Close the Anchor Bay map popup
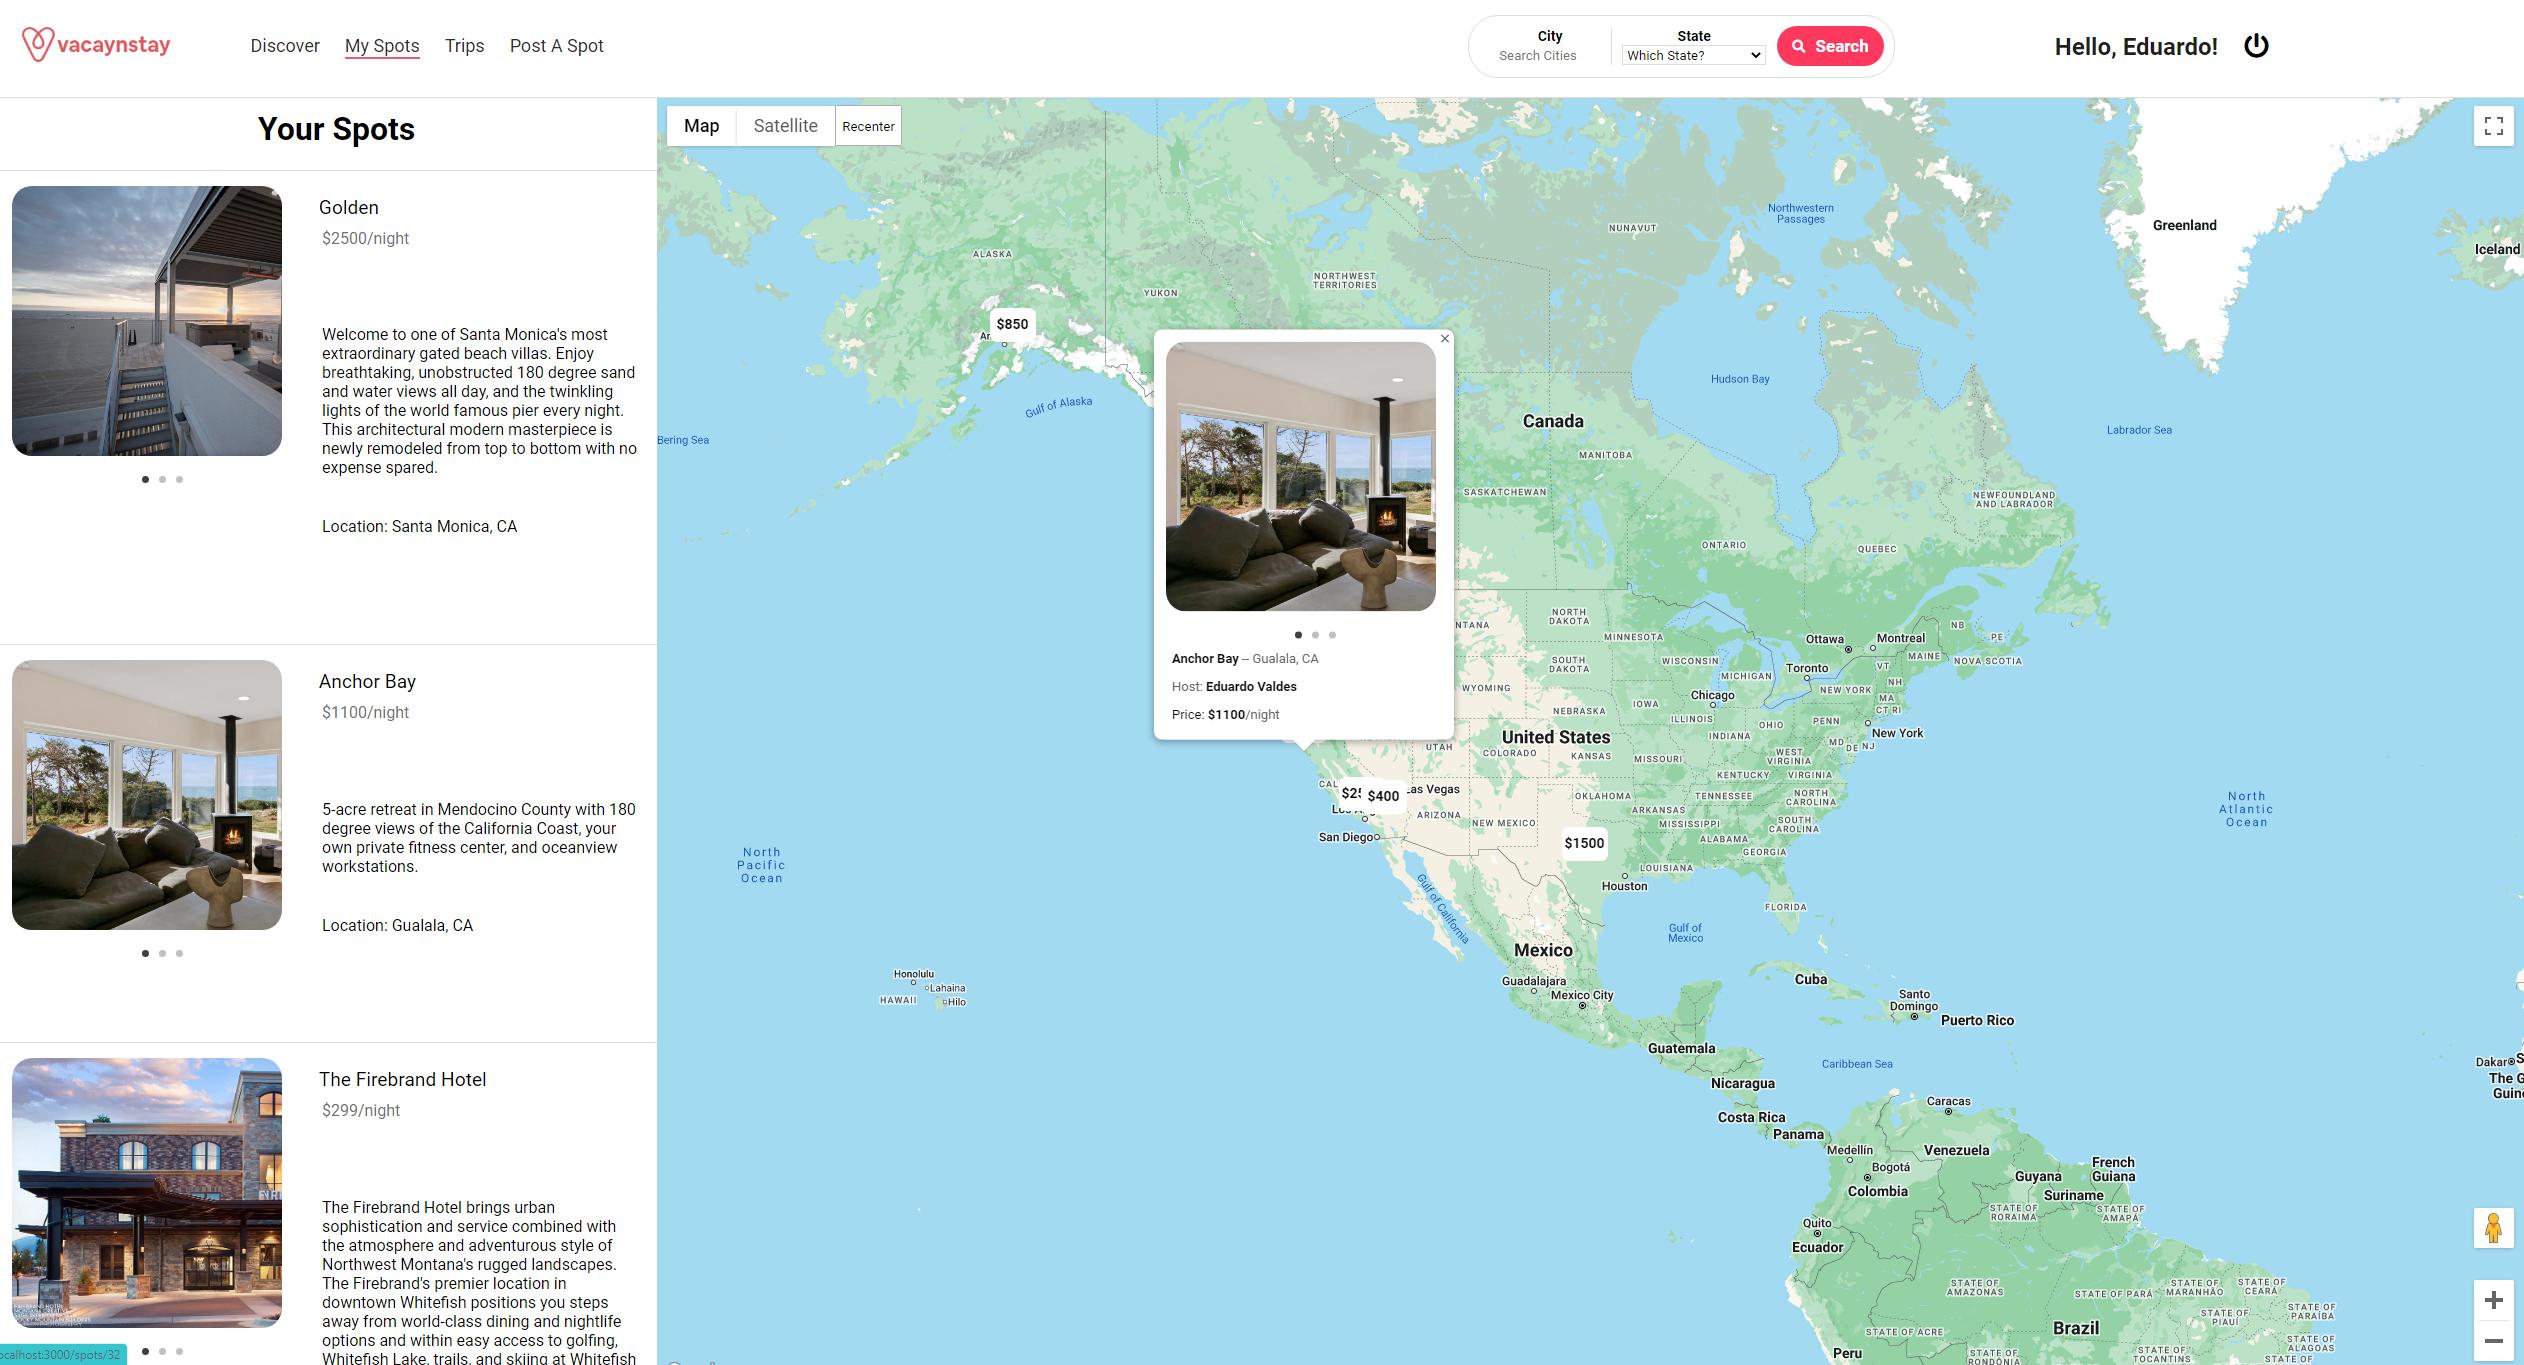This screenshot has height=1365, width=2524. pos(1444,339)
